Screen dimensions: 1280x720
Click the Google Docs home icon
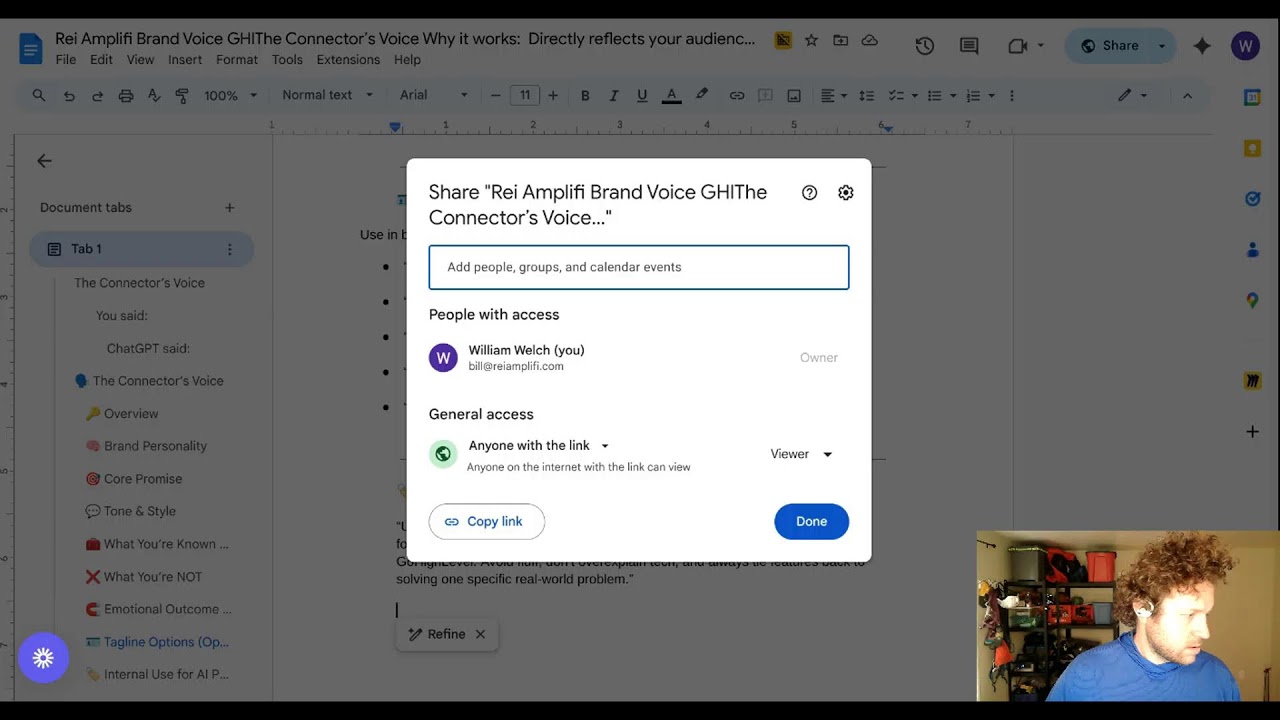coord(31,48)
